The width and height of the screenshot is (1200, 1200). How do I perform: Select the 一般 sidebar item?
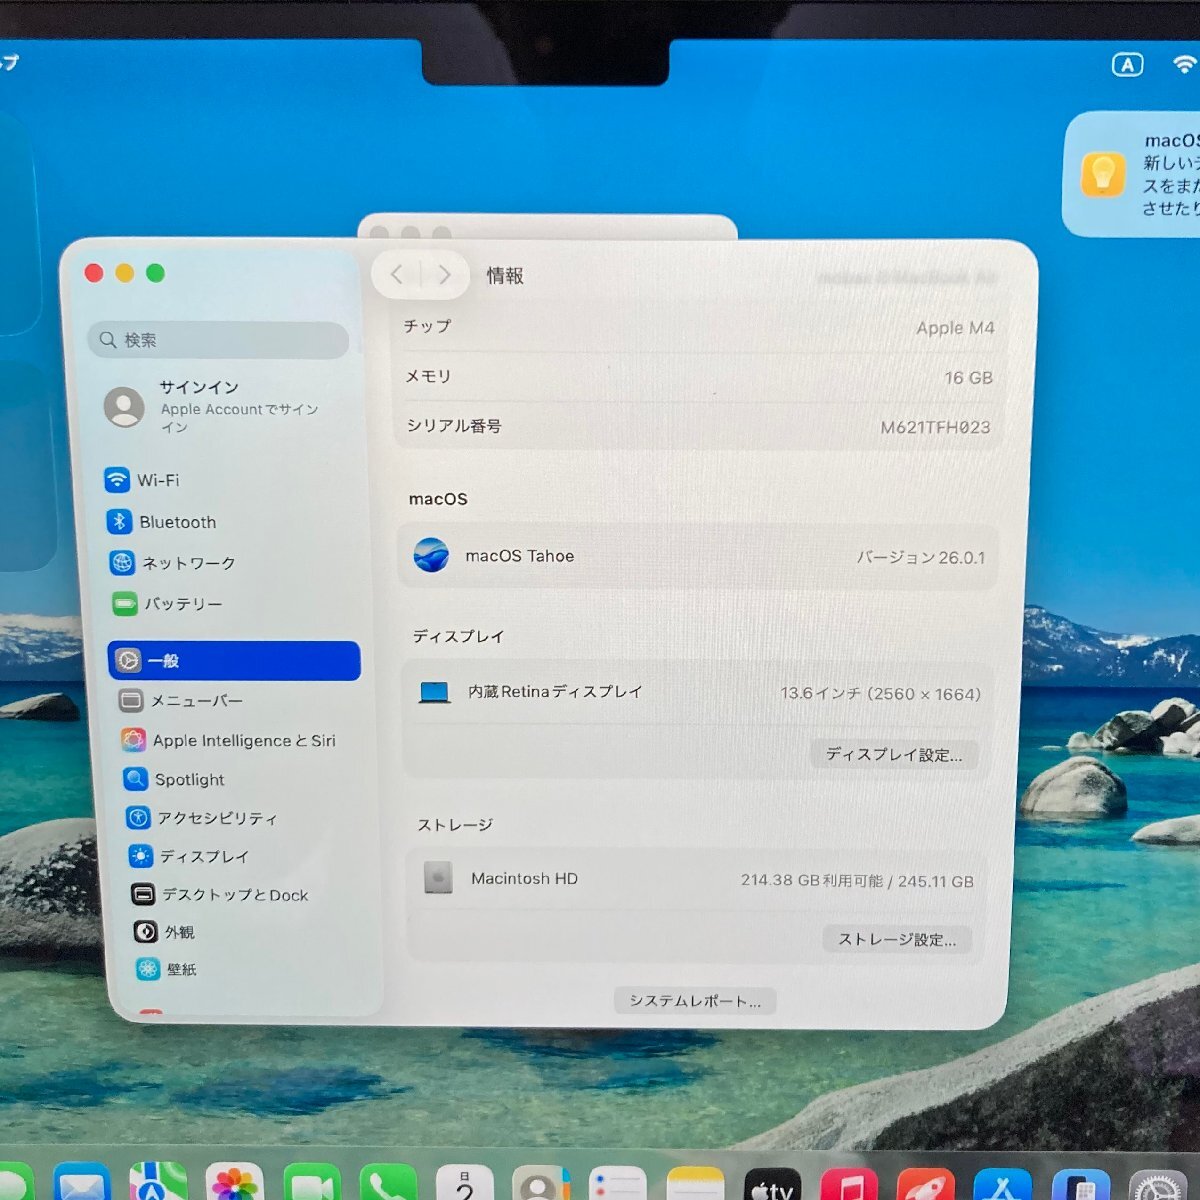[x=234, y=661]
